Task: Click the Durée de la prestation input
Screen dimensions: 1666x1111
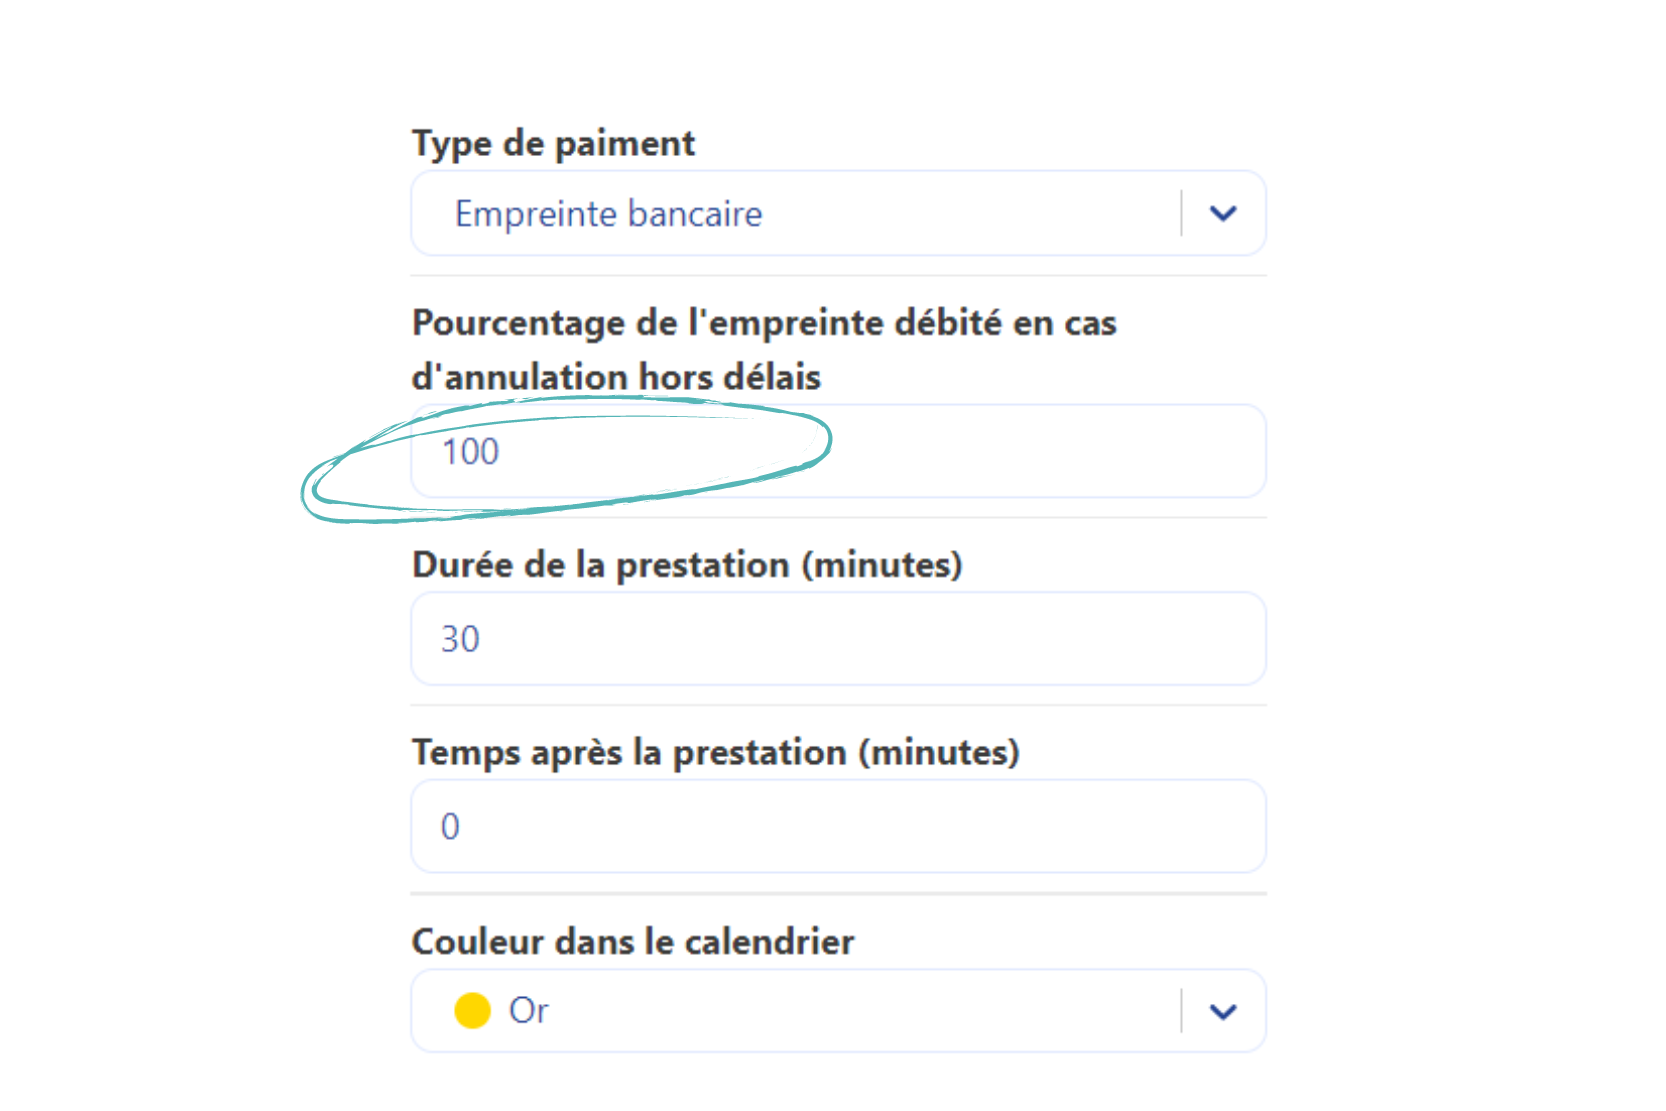Action: point(838,639)
